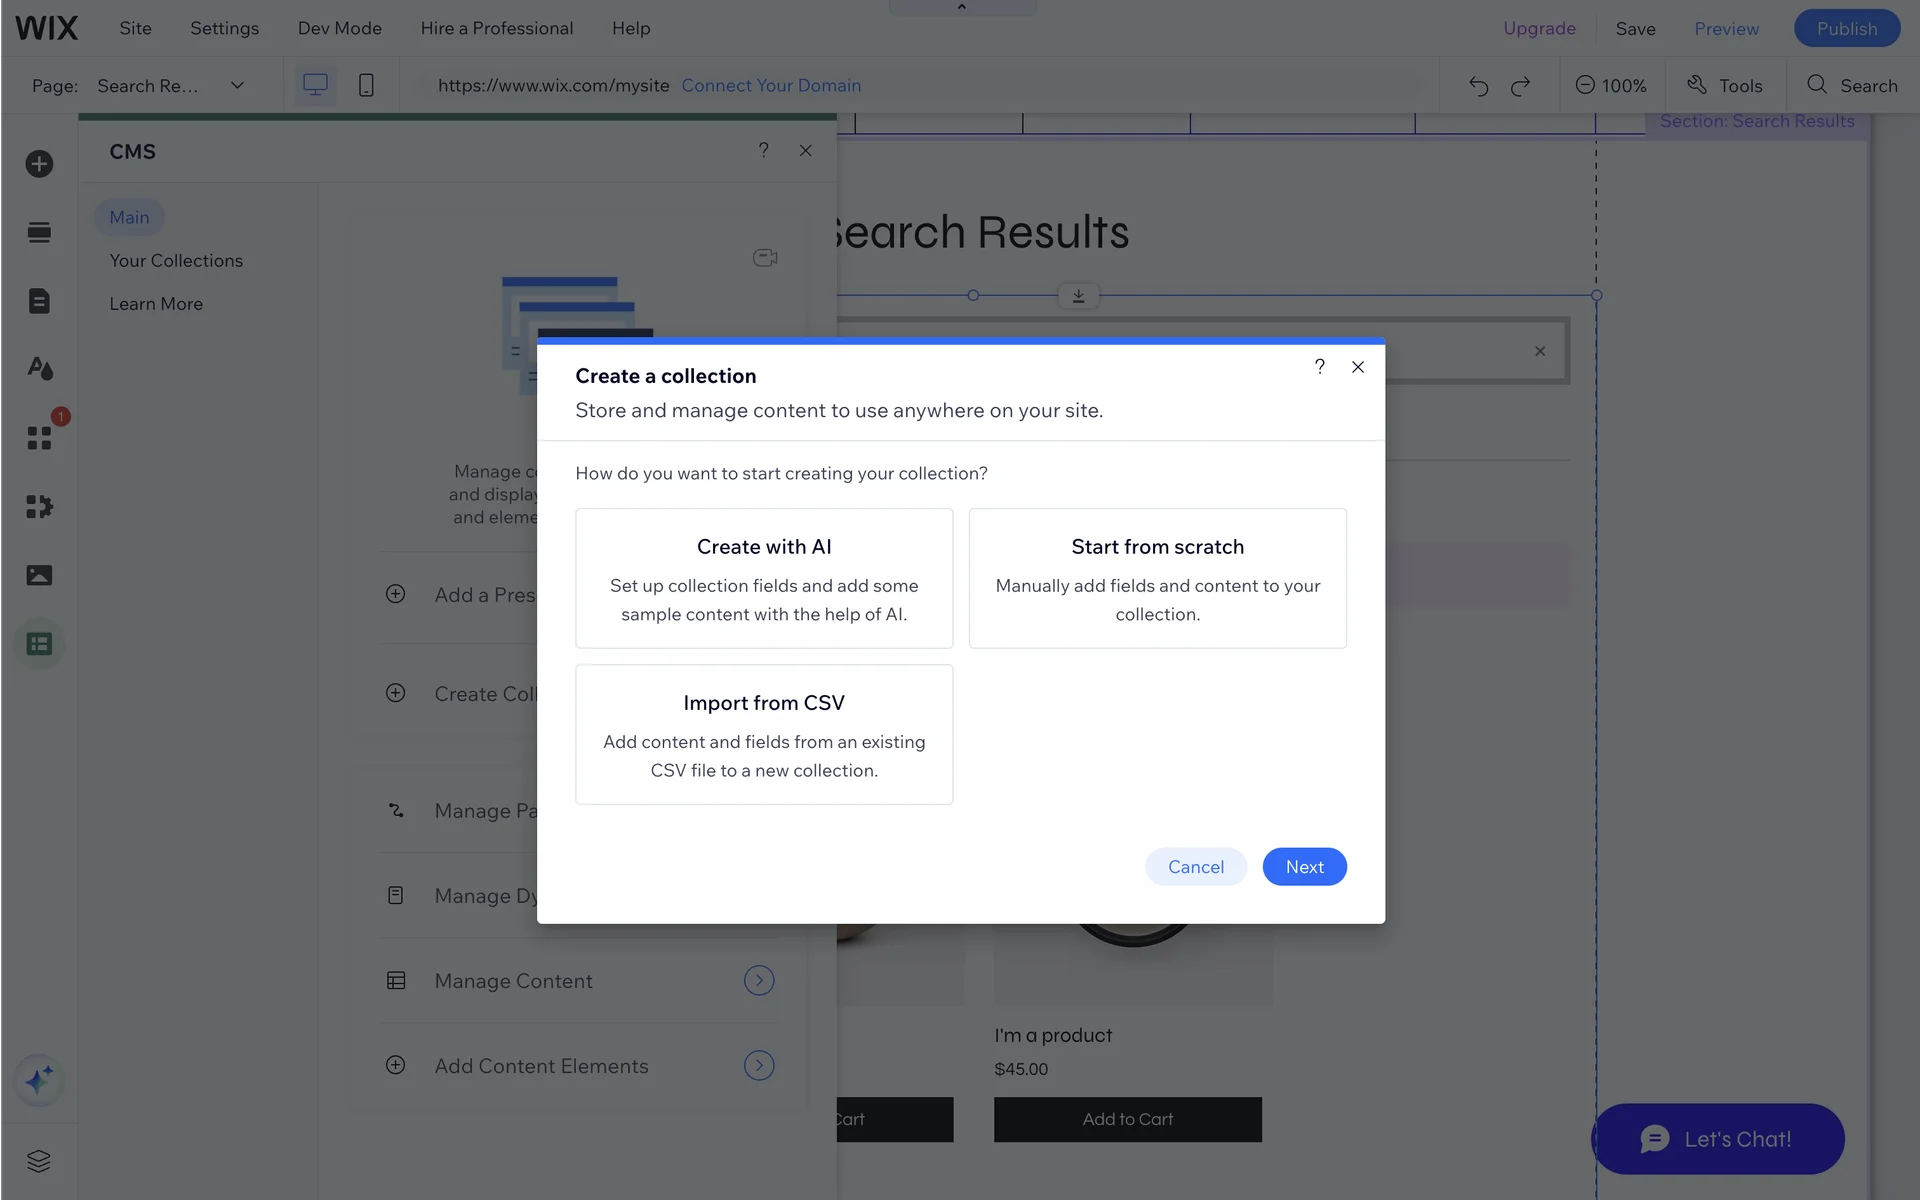Viewport: 1920px width, 1200px height.
Task: Open the Media sidebar icon
Action: (39, 575)
